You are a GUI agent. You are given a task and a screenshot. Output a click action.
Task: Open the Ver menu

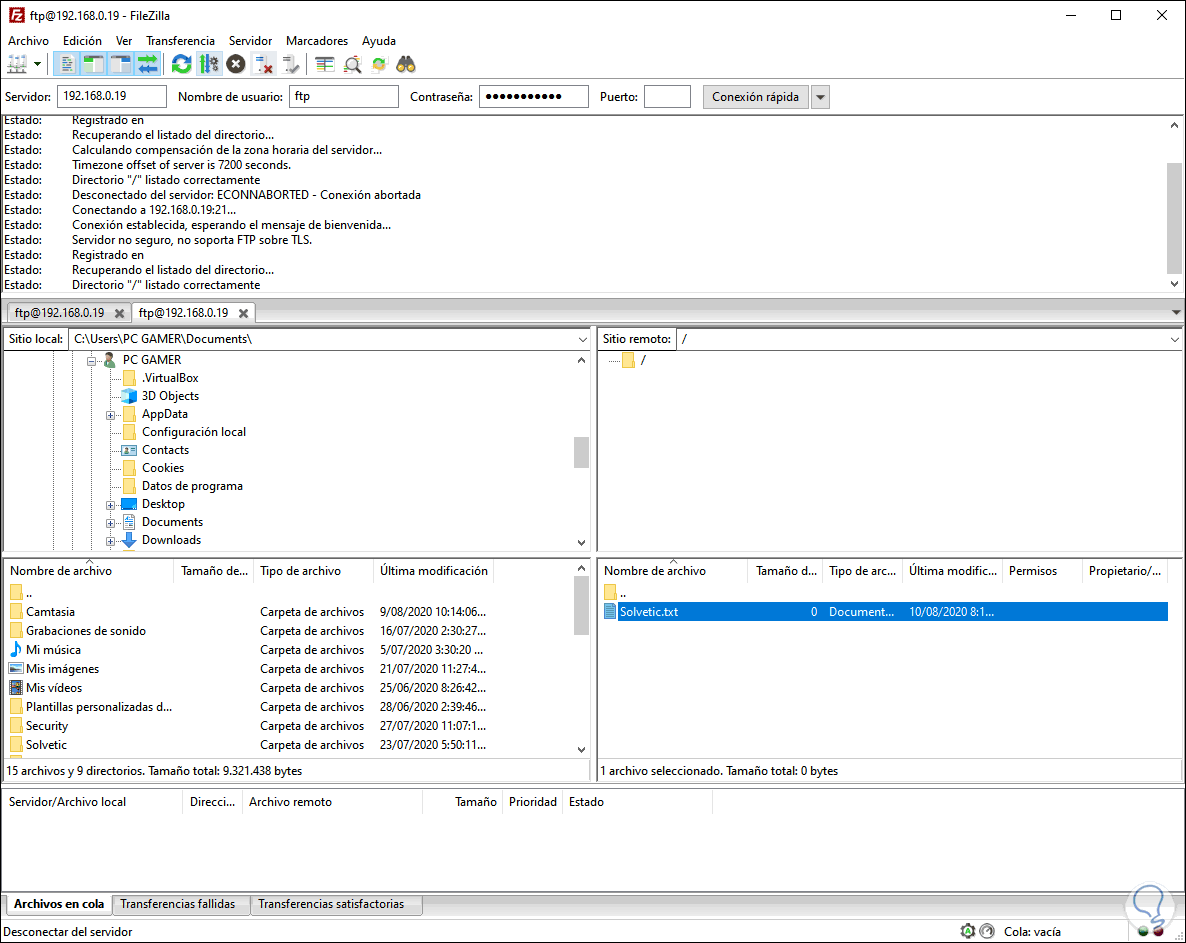coord(124,41)
